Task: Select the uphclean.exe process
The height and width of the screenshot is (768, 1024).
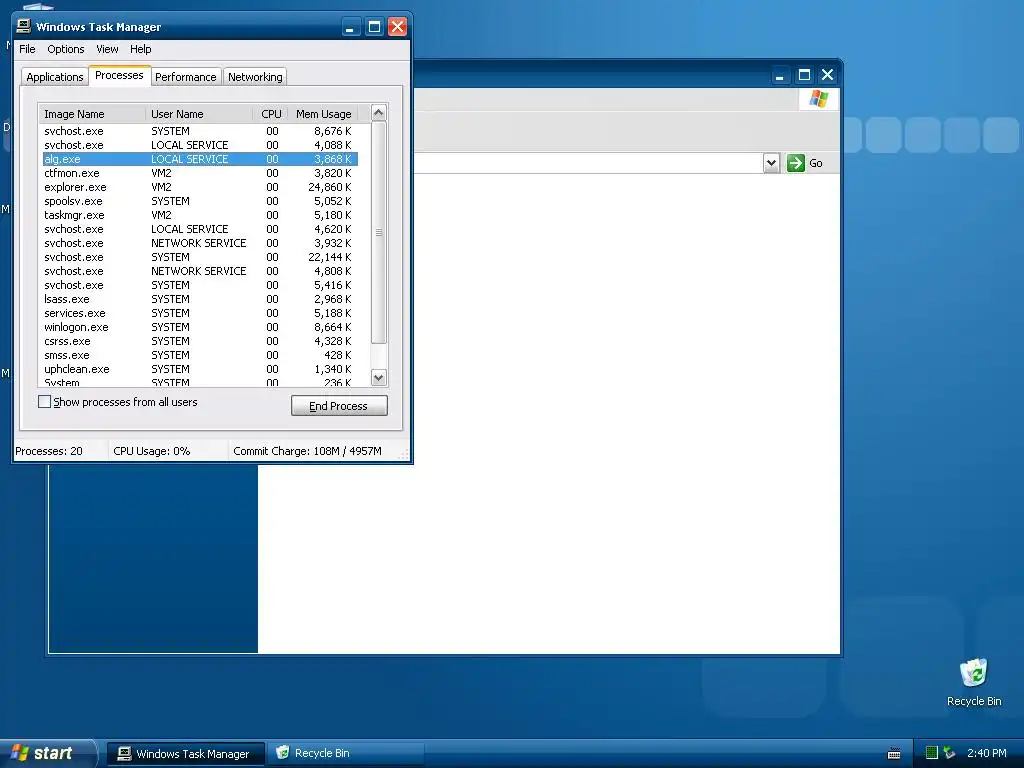Action: [x=200, y=369]
